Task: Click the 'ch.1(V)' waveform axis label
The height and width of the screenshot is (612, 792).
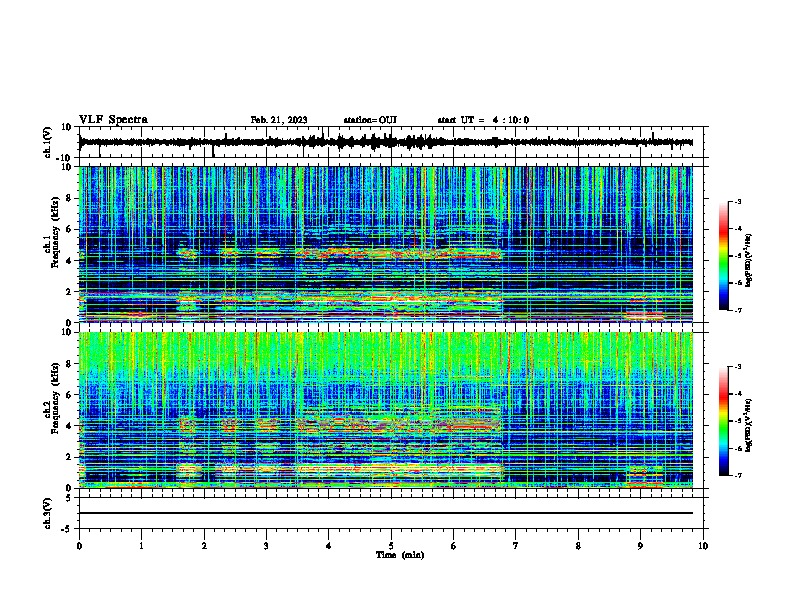Action: pos(48,142)
